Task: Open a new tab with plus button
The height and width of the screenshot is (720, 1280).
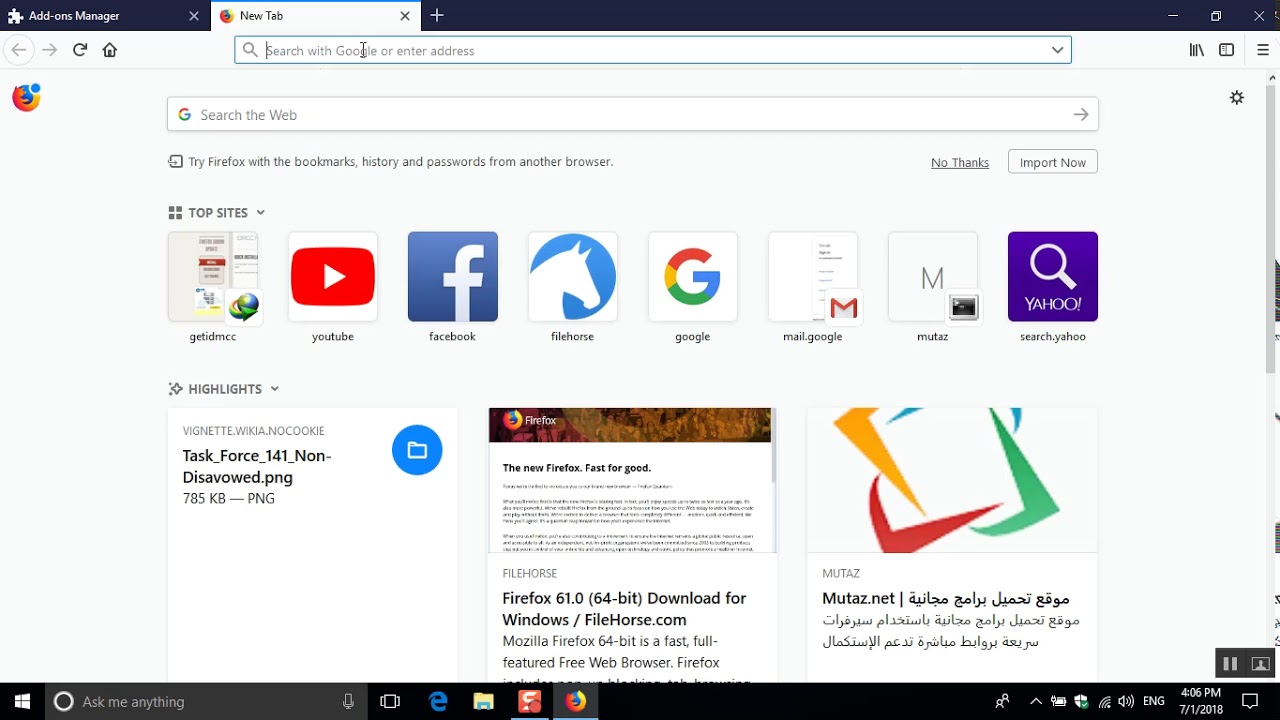Action: (437, 15)
